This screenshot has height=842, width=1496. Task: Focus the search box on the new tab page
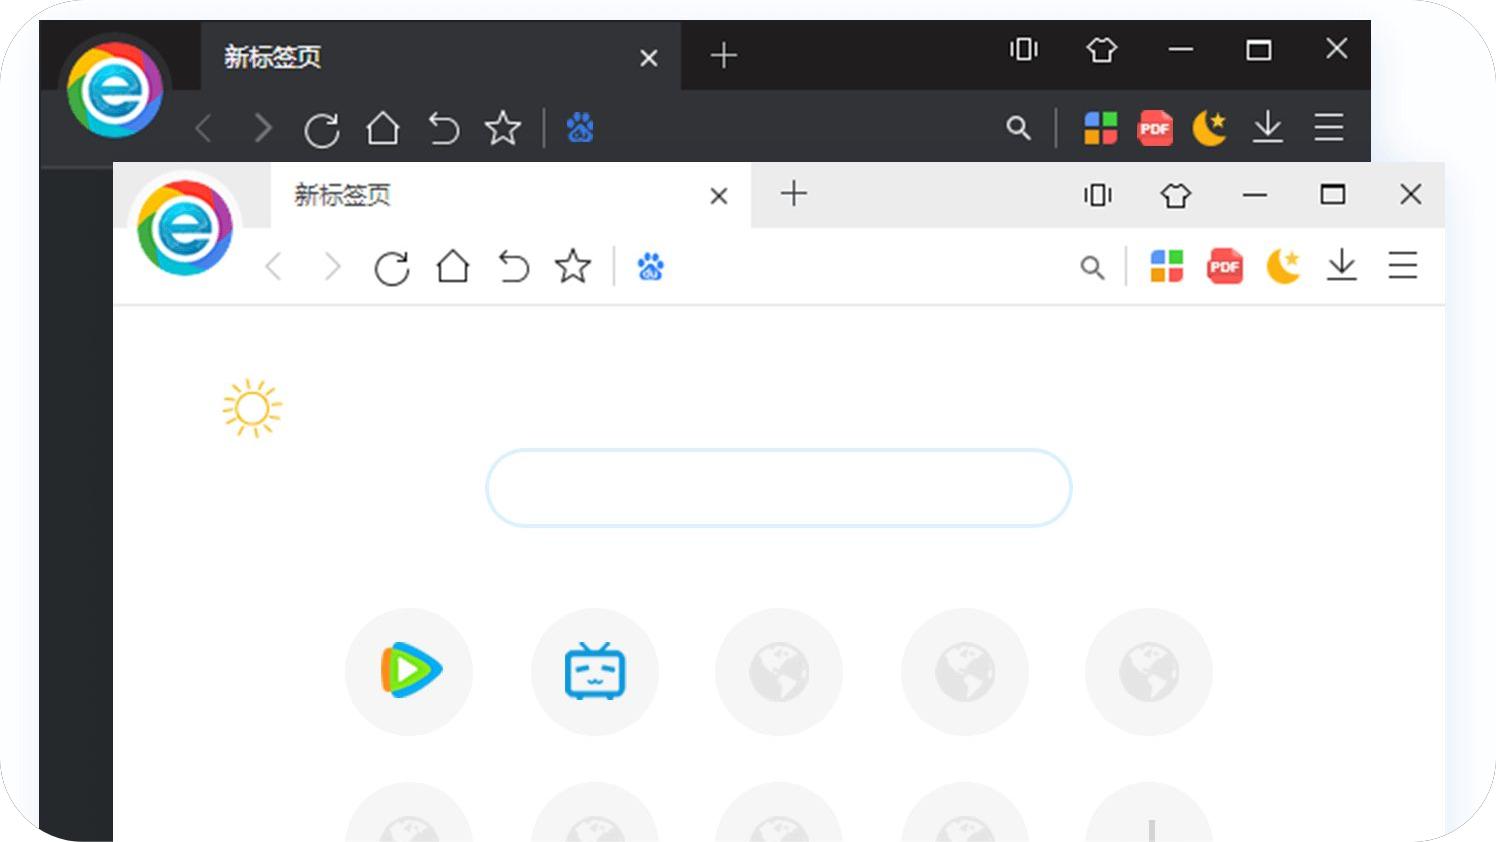779,488
